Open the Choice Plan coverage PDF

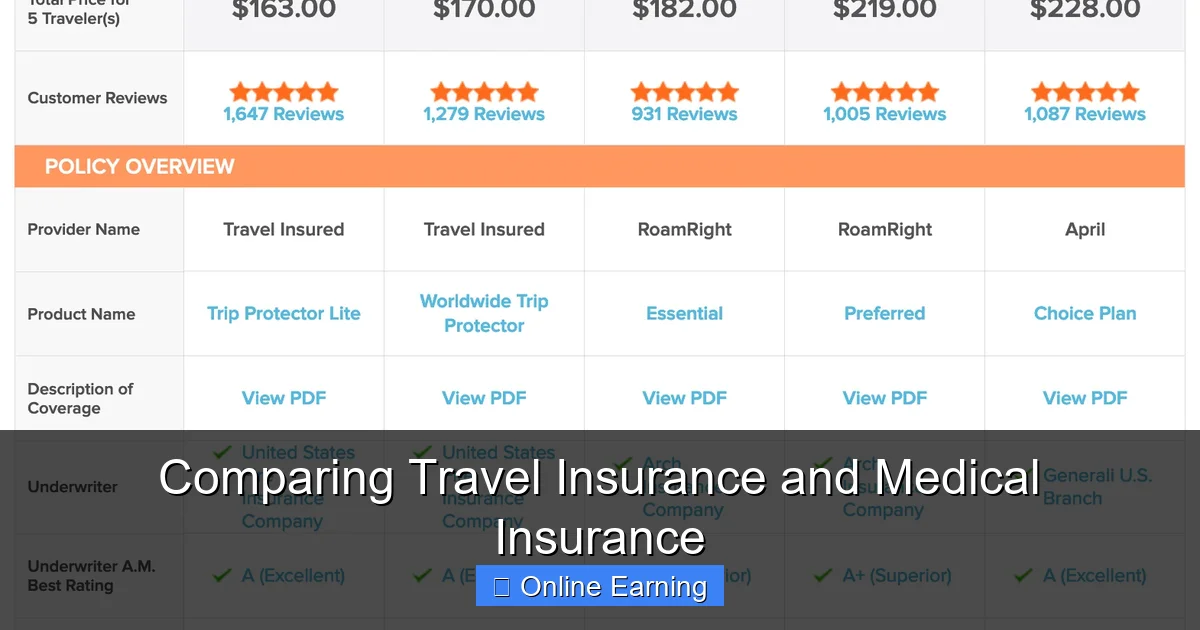click(1085, 397)
